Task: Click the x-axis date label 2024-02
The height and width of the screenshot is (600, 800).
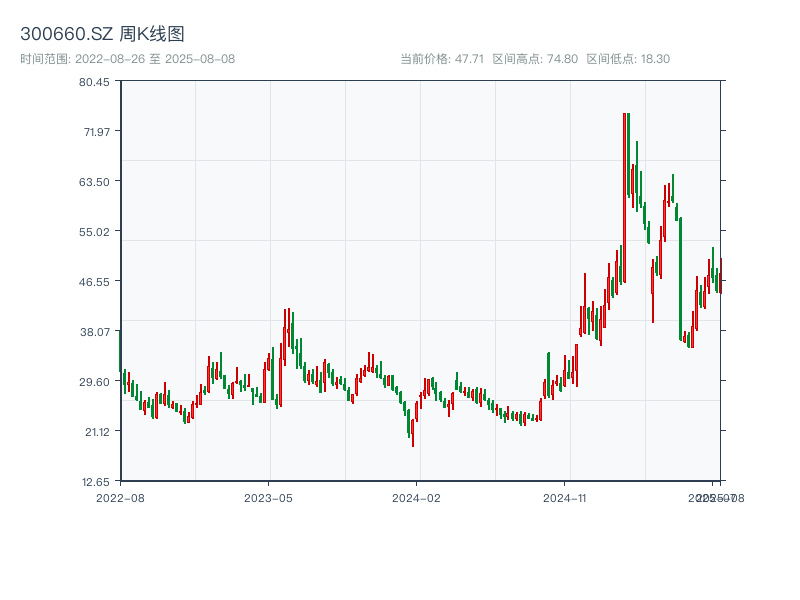Action: coord(416,498)
